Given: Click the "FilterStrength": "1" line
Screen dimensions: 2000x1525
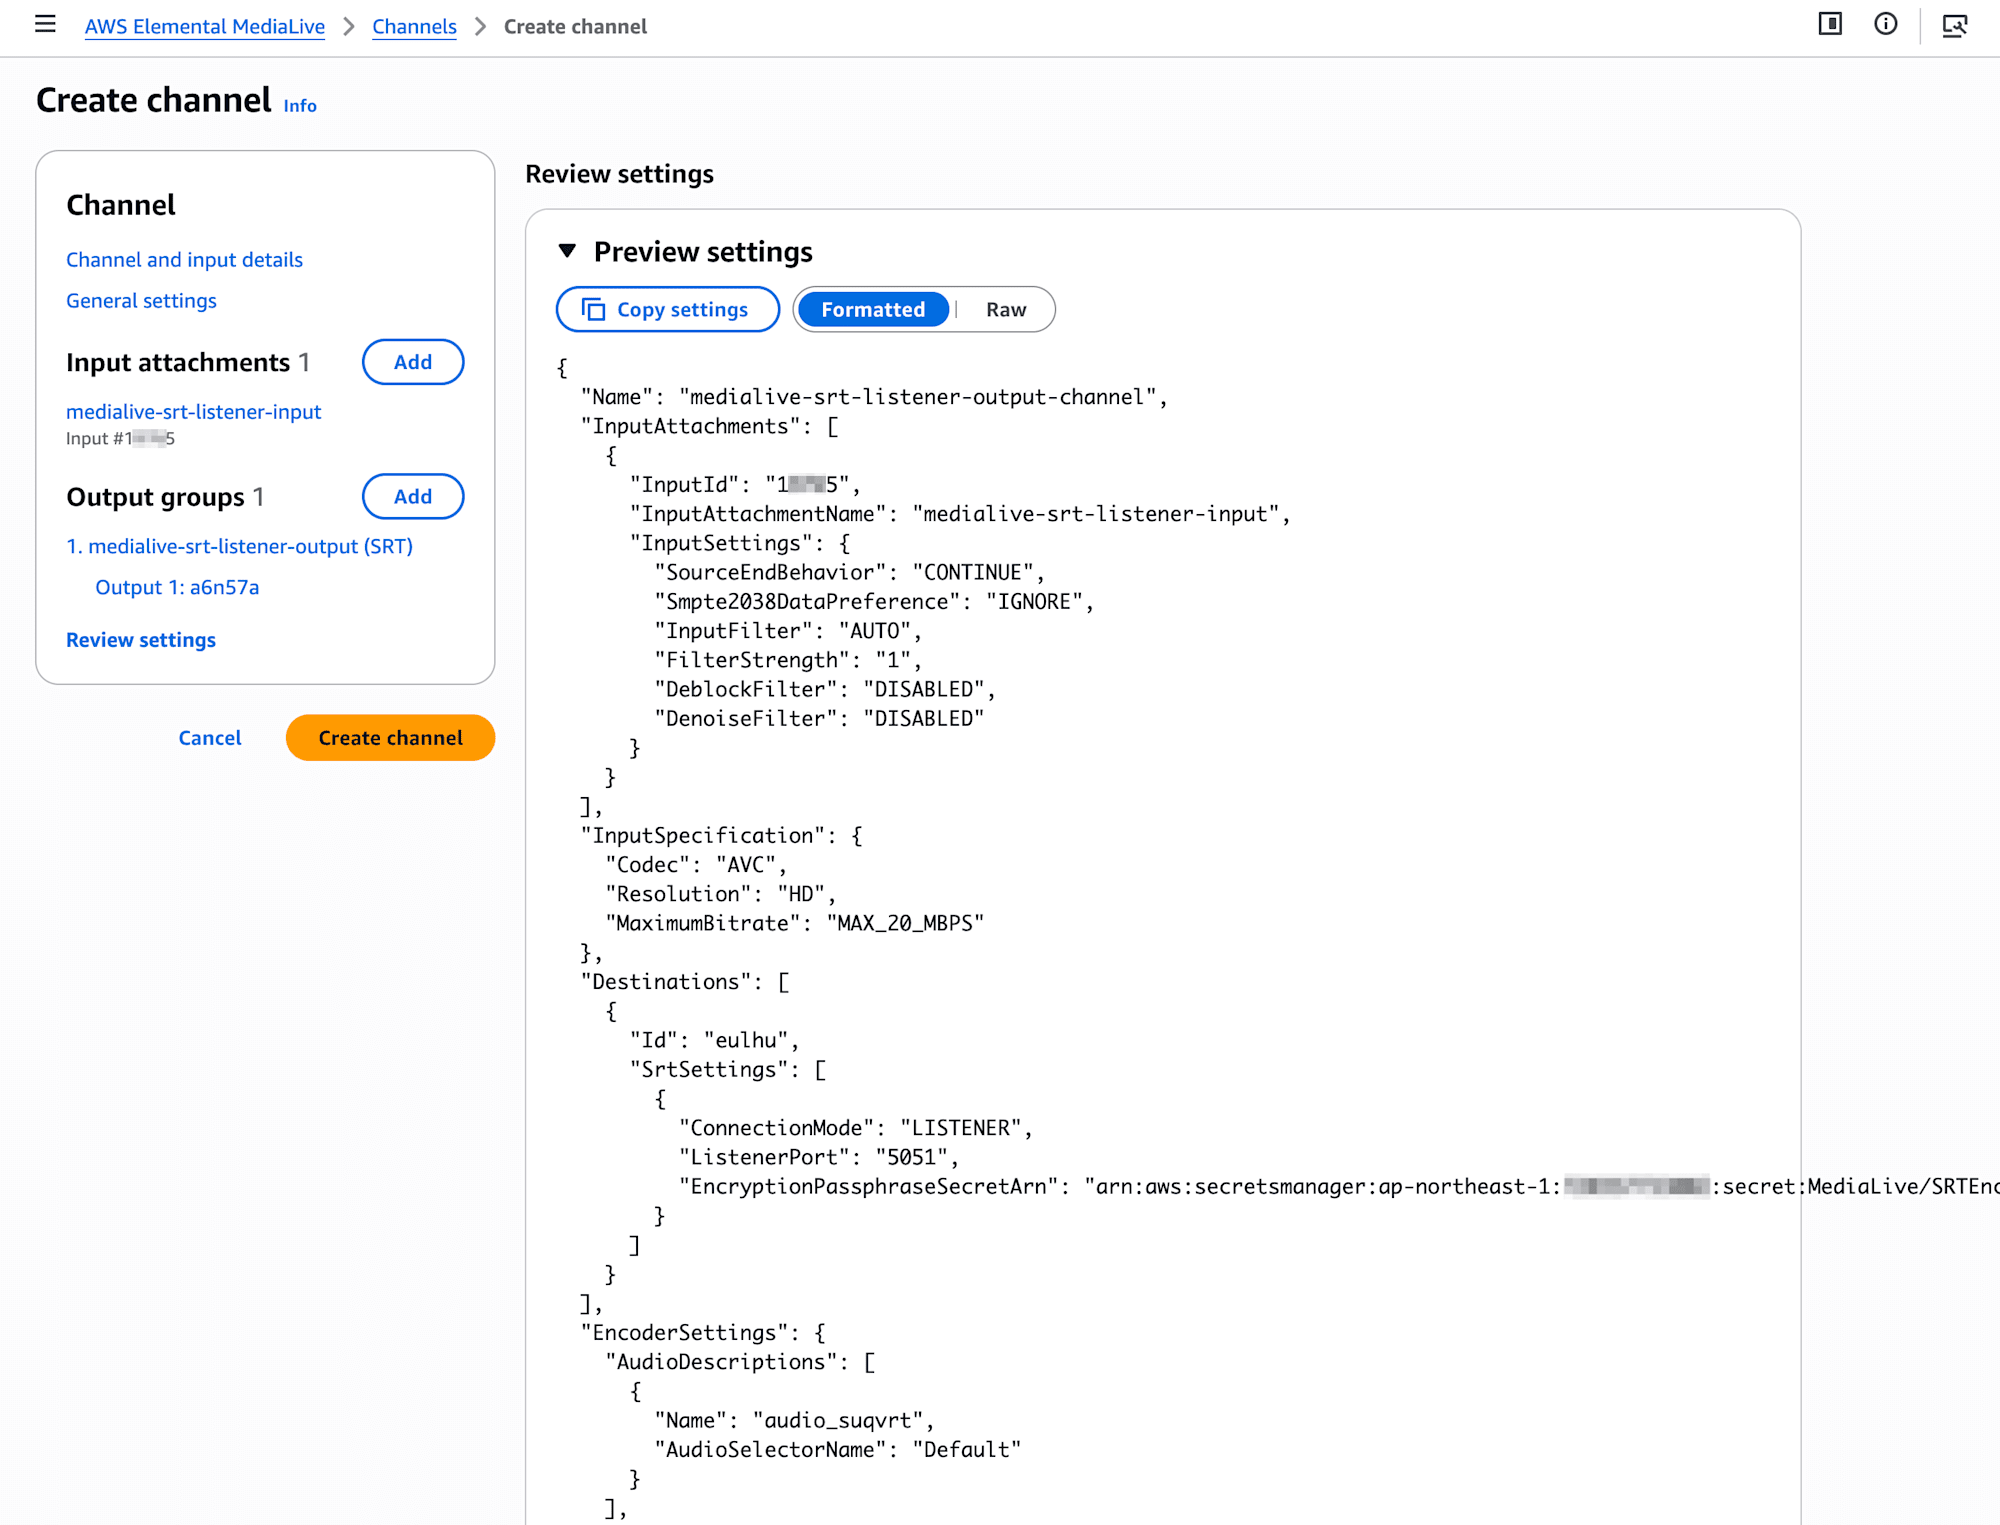Looking at the screenshot, I should (788, 660).
